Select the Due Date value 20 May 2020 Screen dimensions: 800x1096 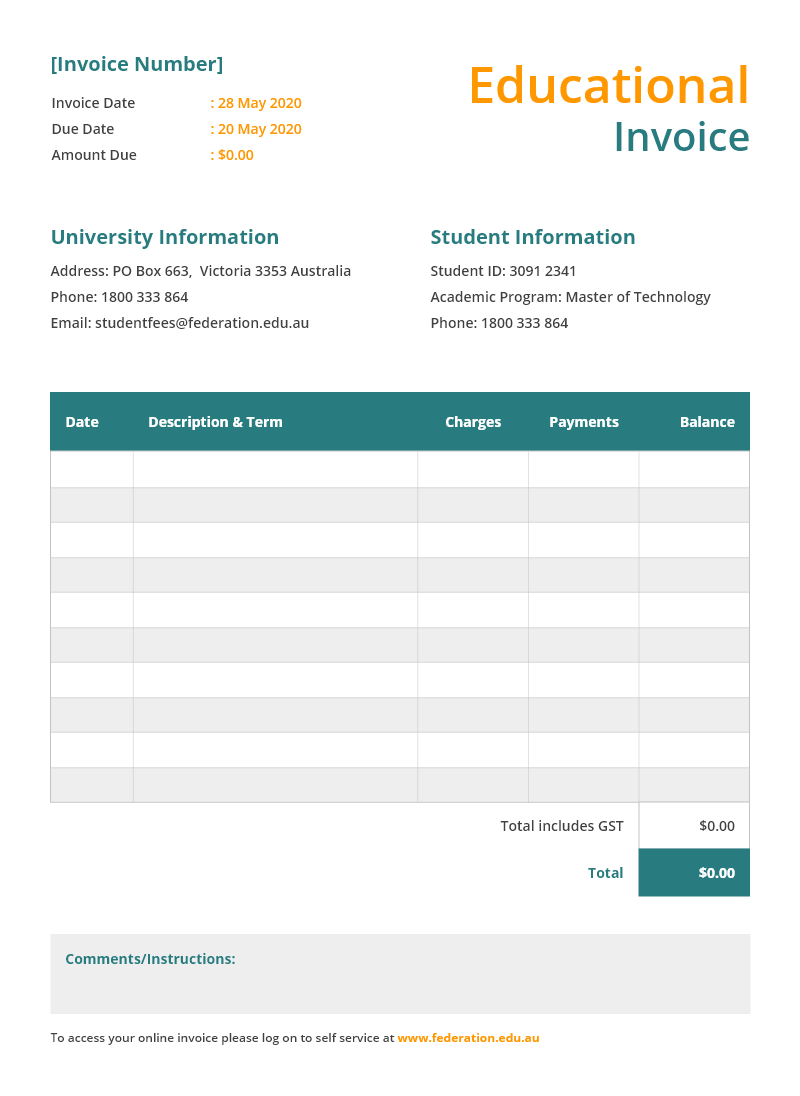point(259,129)
